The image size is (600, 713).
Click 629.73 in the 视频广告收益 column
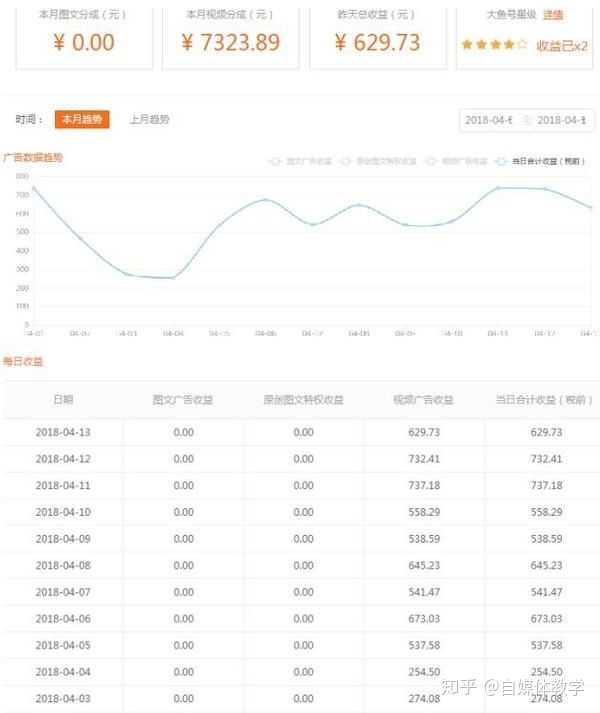coord(424,432)
